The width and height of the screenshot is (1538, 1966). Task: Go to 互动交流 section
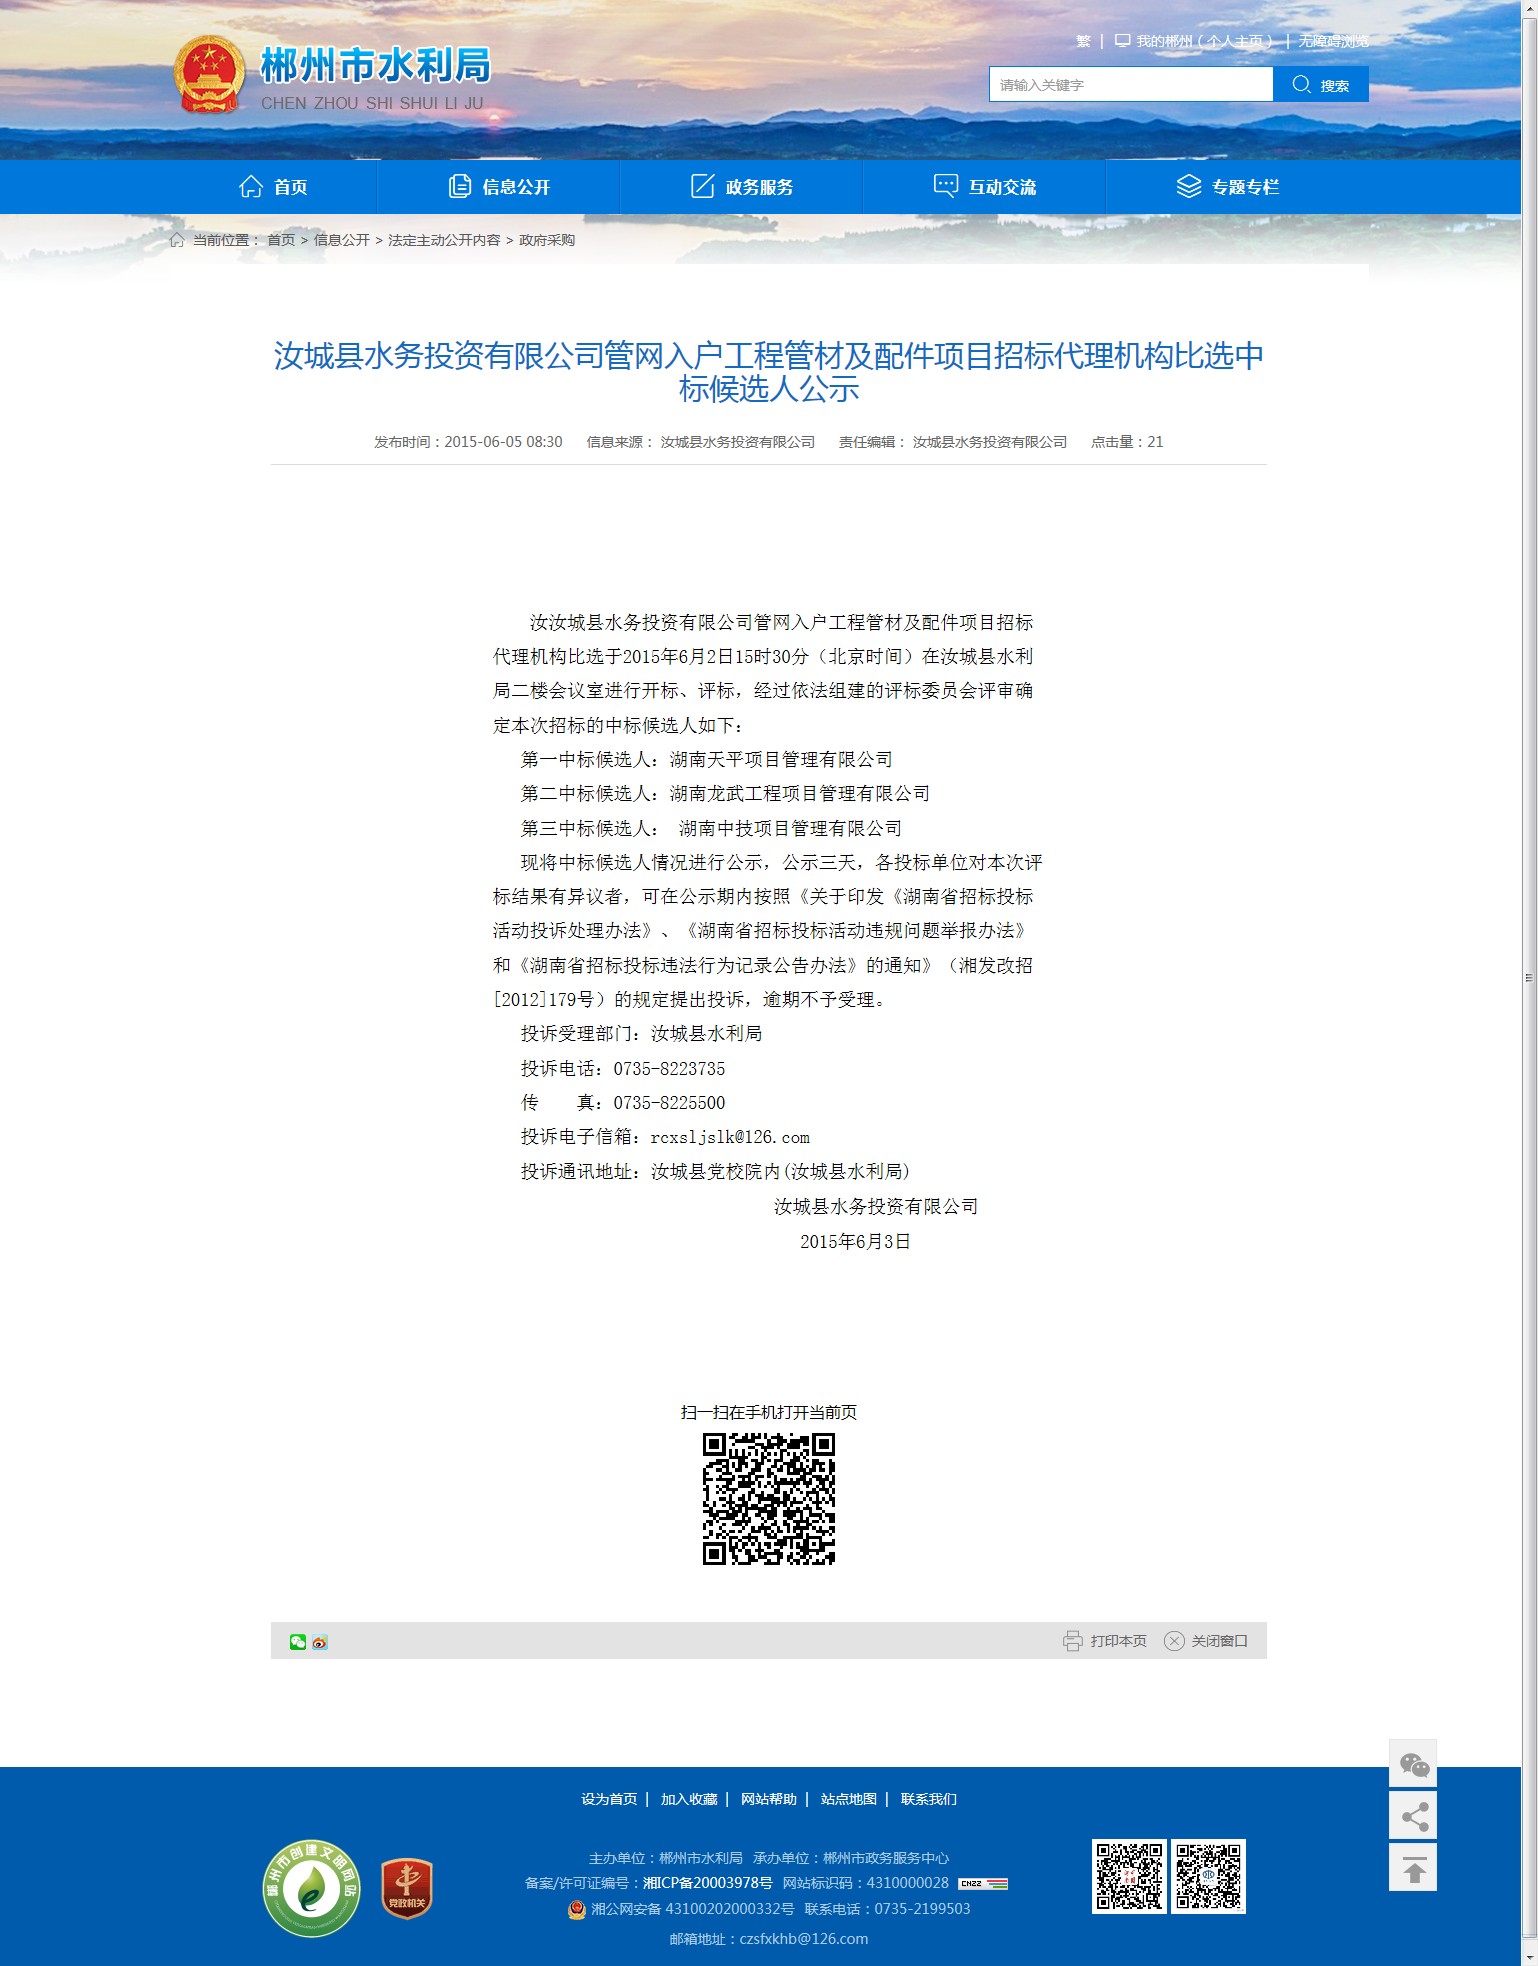pos(985,187)
